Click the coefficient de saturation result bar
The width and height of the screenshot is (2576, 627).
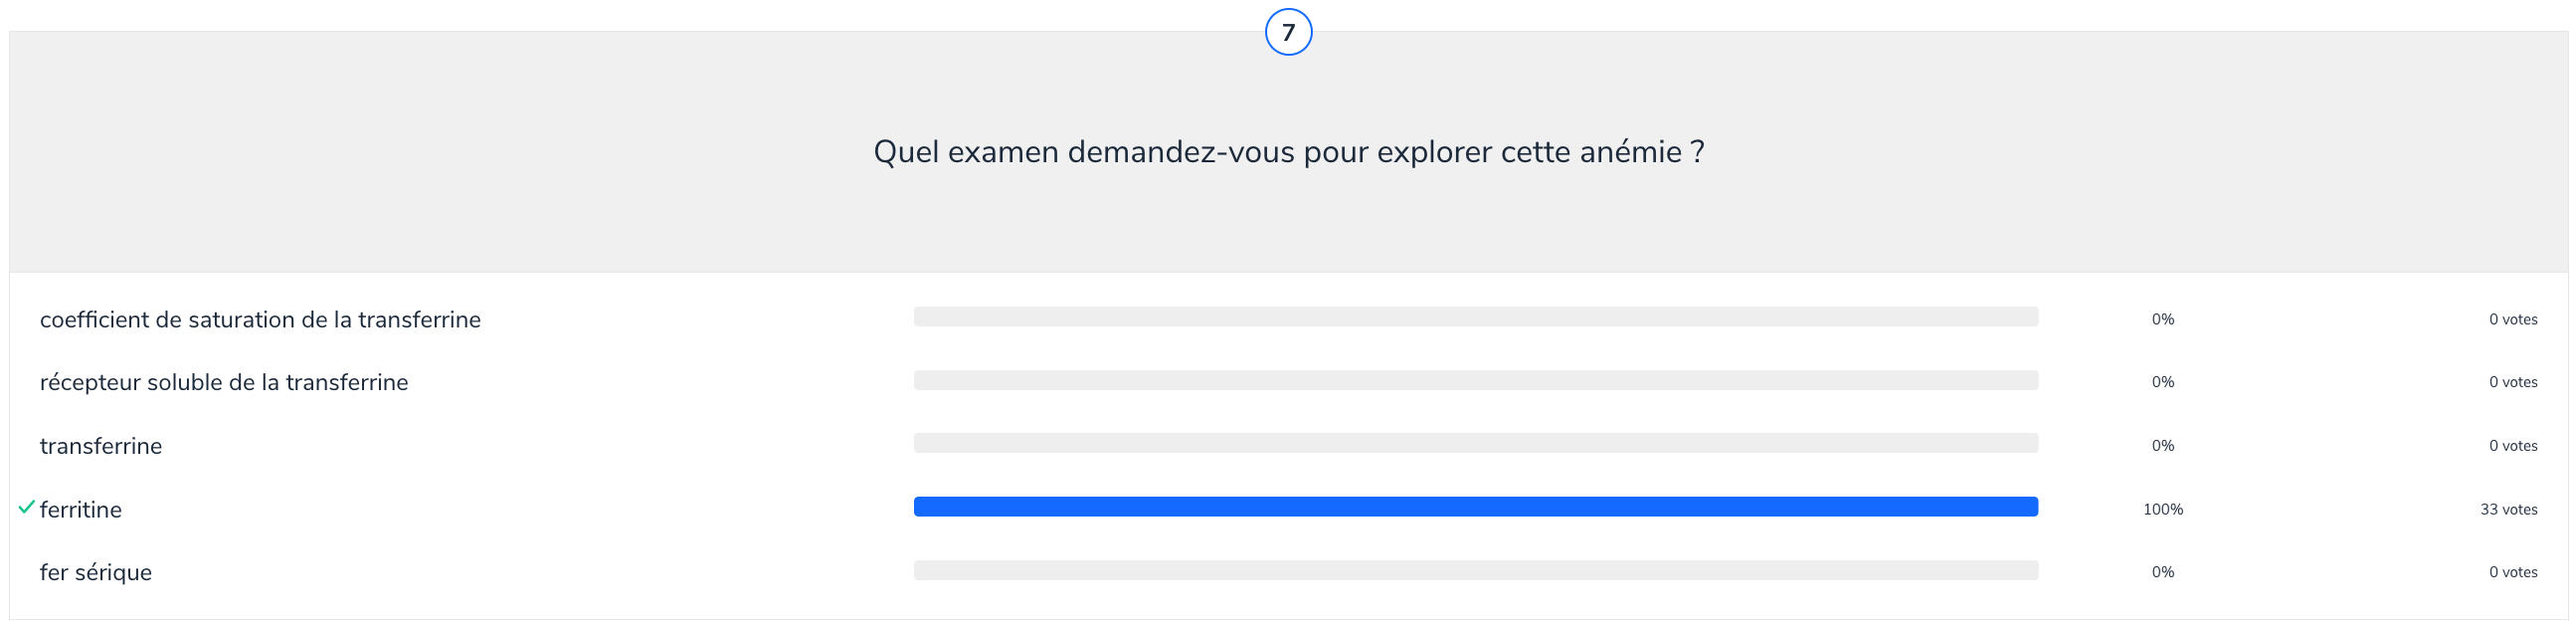(x=1475, y=317)
